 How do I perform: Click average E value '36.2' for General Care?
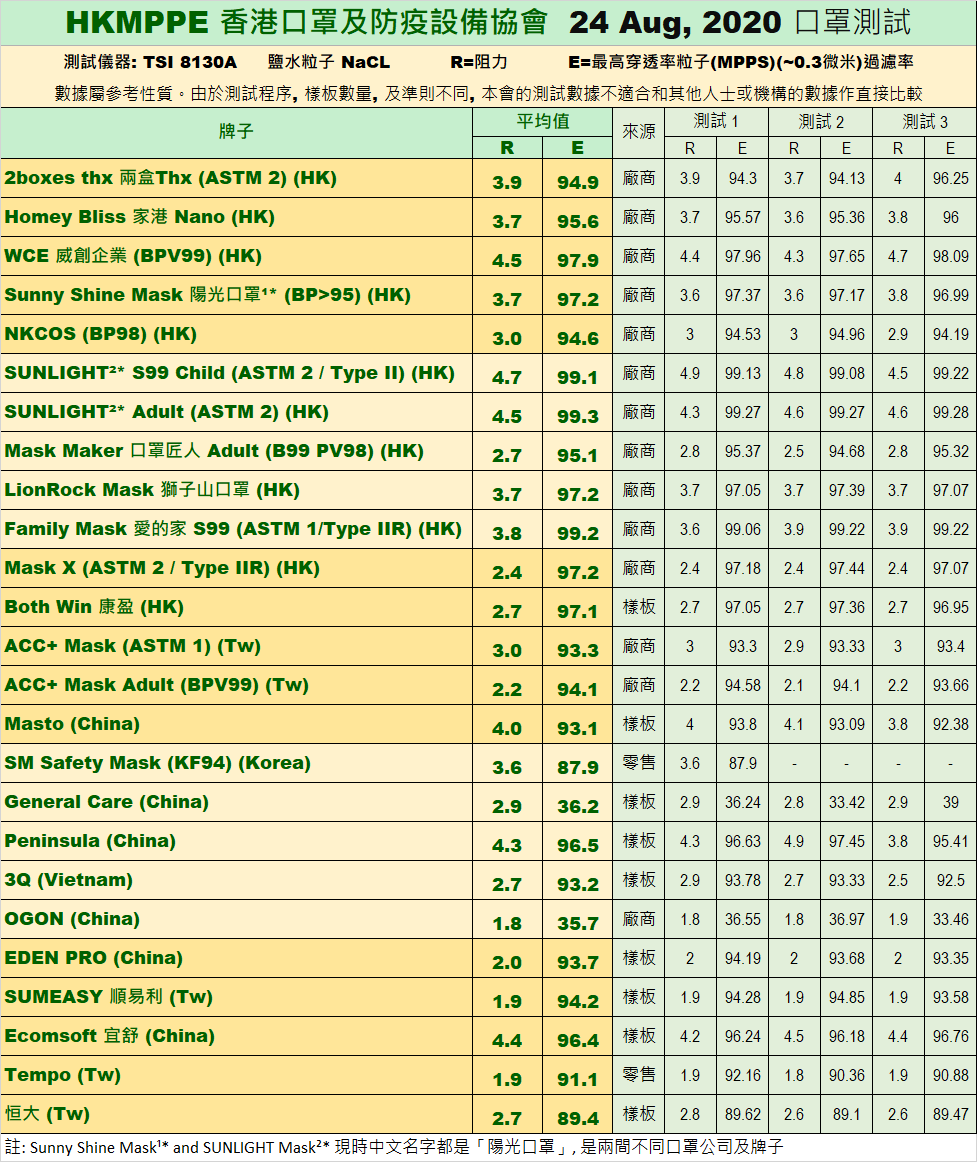[x=577, y=806]
